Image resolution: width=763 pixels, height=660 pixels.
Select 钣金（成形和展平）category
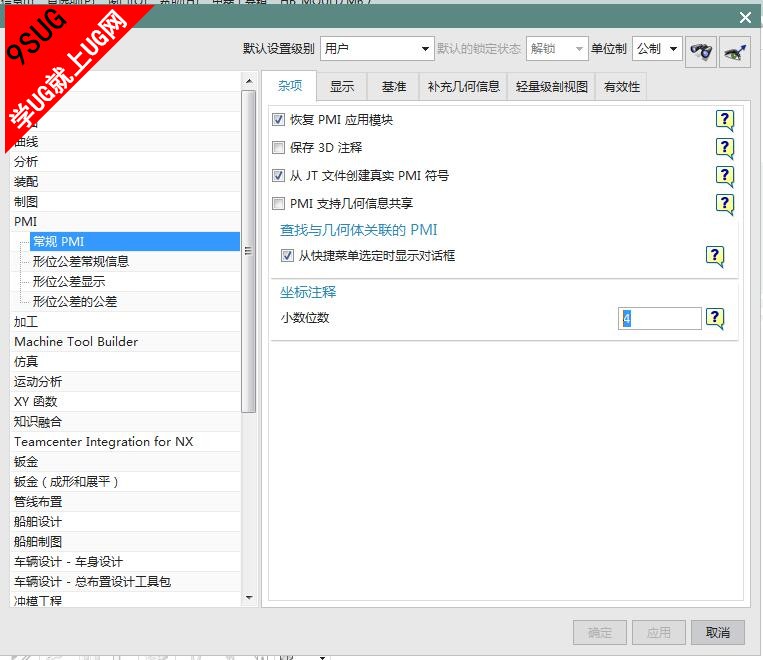click(x=125, y=481)
